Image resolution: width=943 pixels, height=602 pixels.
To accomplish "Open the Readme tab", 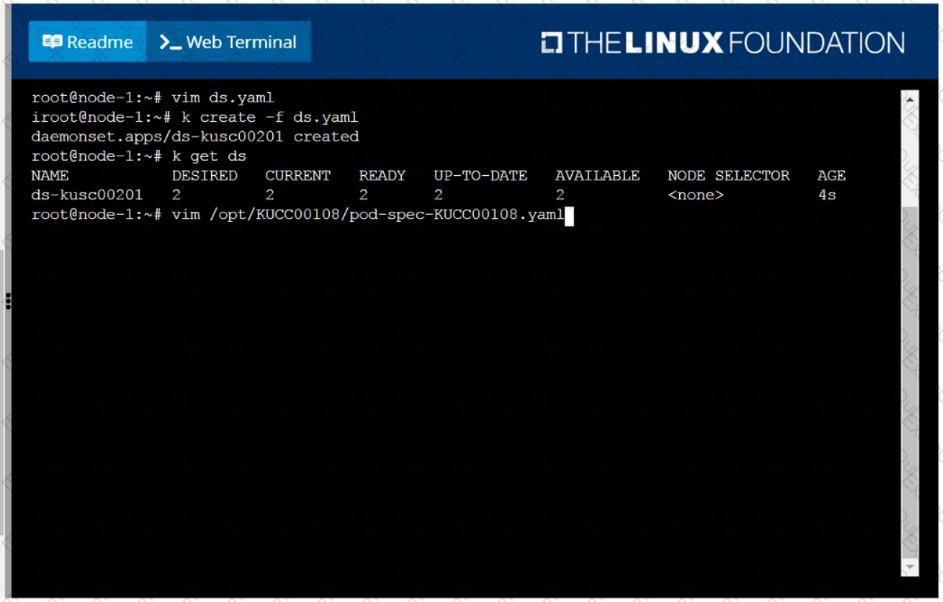I will 87,41.
